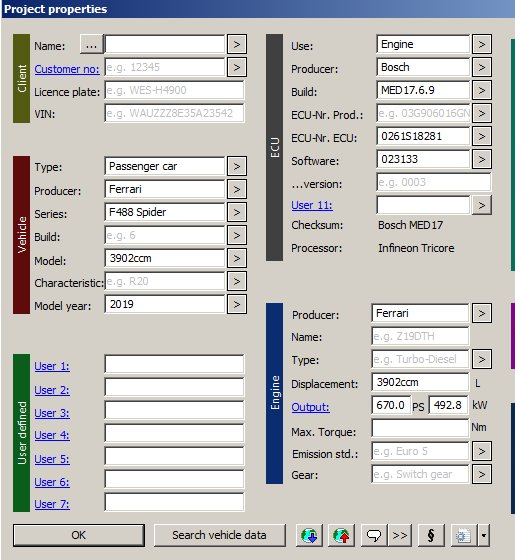This screenshot has height=560, width=515.
Task: Click the Software field showing 023133
Action: tap(423, 159)
